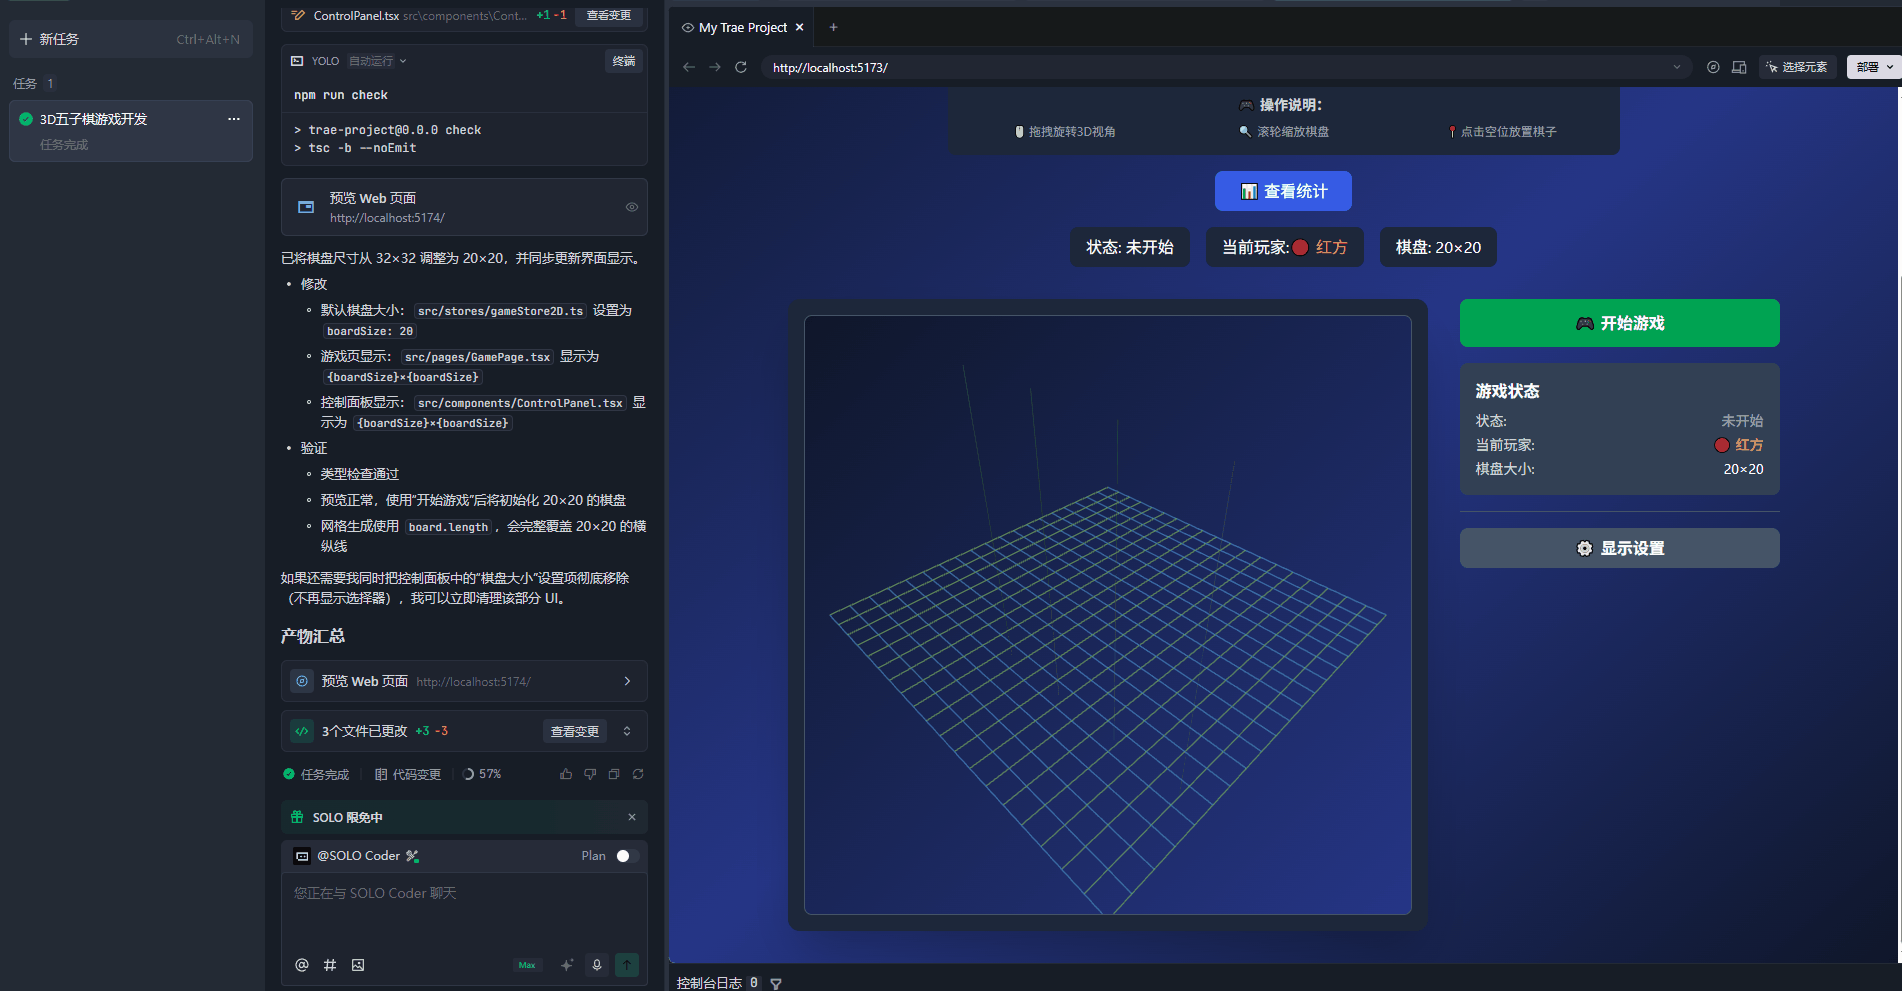1902x991 pixels.
Task: Click the gift icon in SOLO 限免中 banner
Action: (x=297, y=817)
